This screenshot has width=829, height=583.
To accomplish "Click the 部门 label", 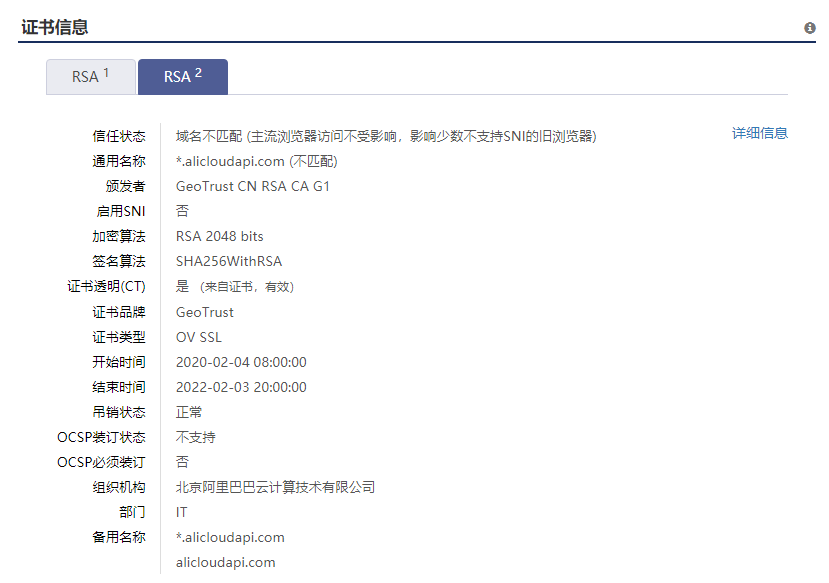I will (x=132, y=512).
